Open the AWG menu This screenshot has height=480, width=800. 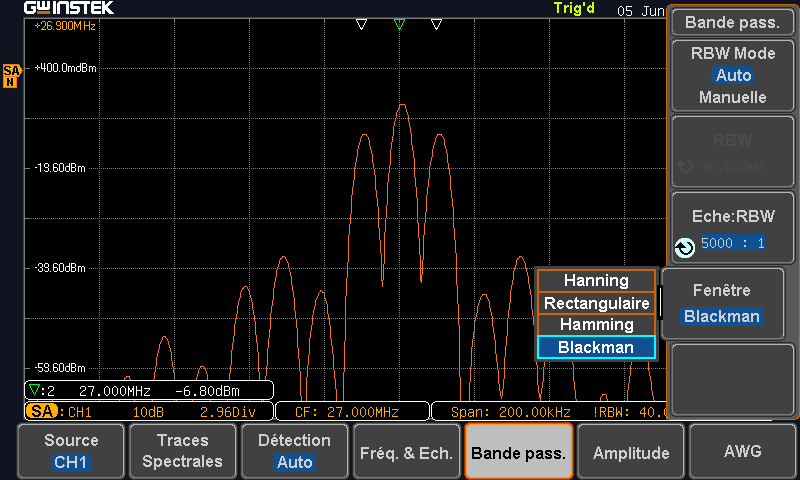(x=742, y=451)
